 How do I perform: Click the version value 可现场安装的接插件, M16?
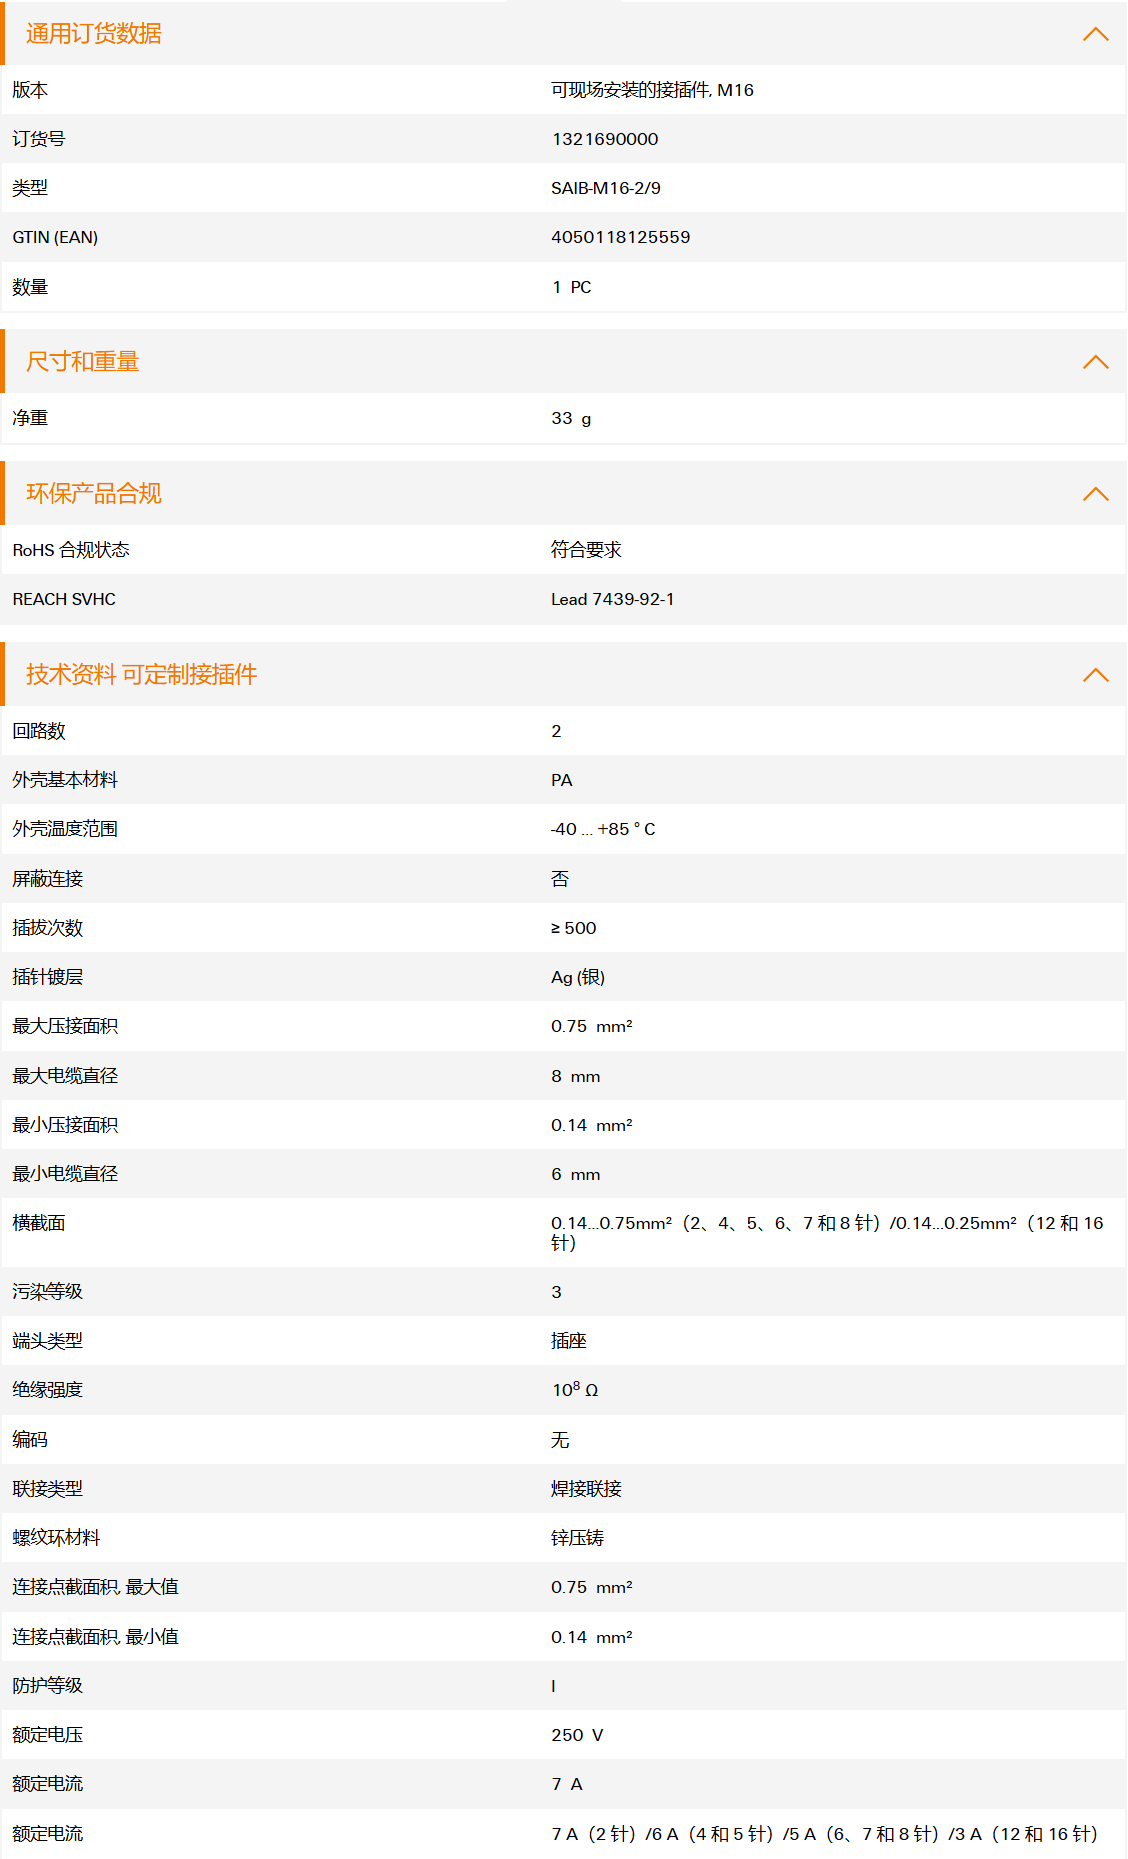652,90
